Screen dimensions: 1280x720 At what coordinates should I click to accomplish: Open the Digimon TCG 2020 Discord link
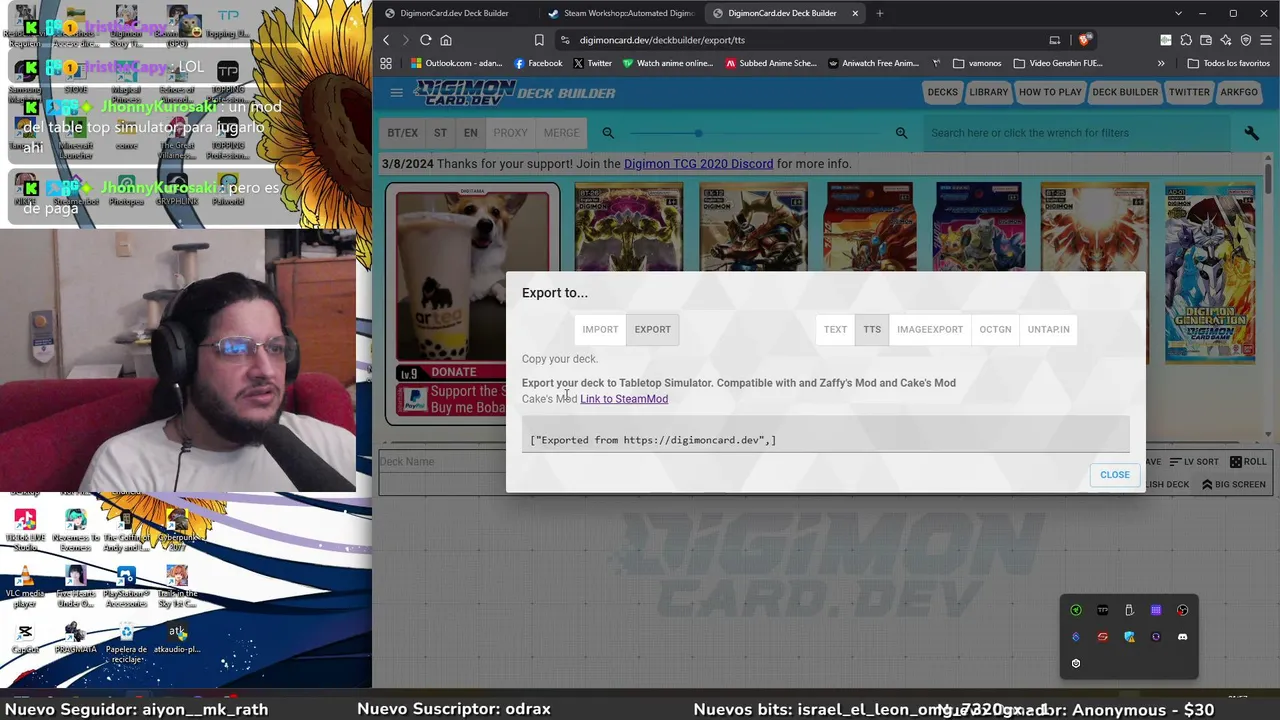click(698, 164)
